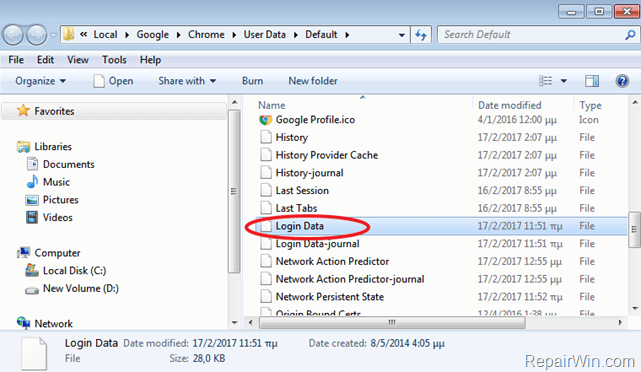641x372 pixels.
Task: Click the Open toolbar button
Action: point(113,81)
